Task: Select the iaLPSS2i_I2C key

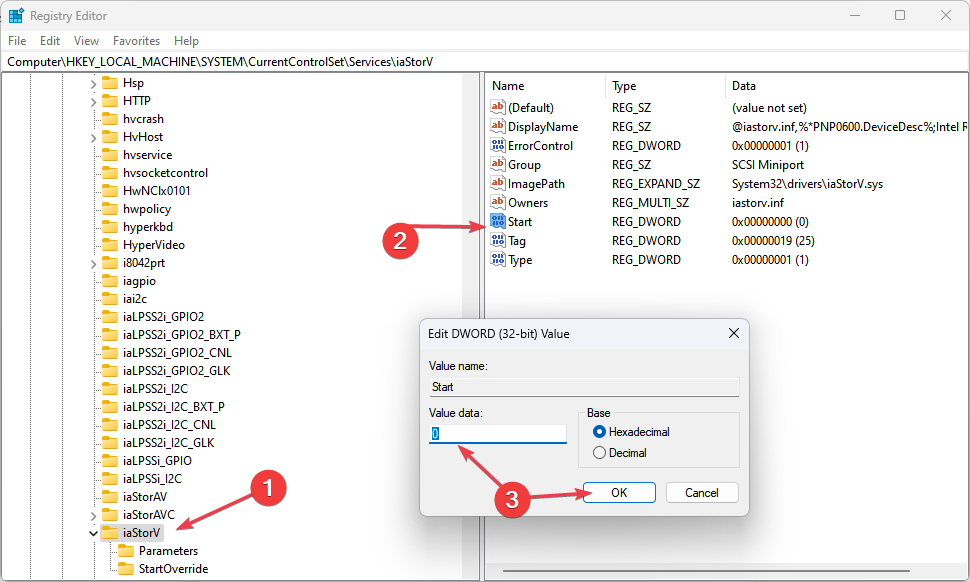Action: [x=155, y=388]
